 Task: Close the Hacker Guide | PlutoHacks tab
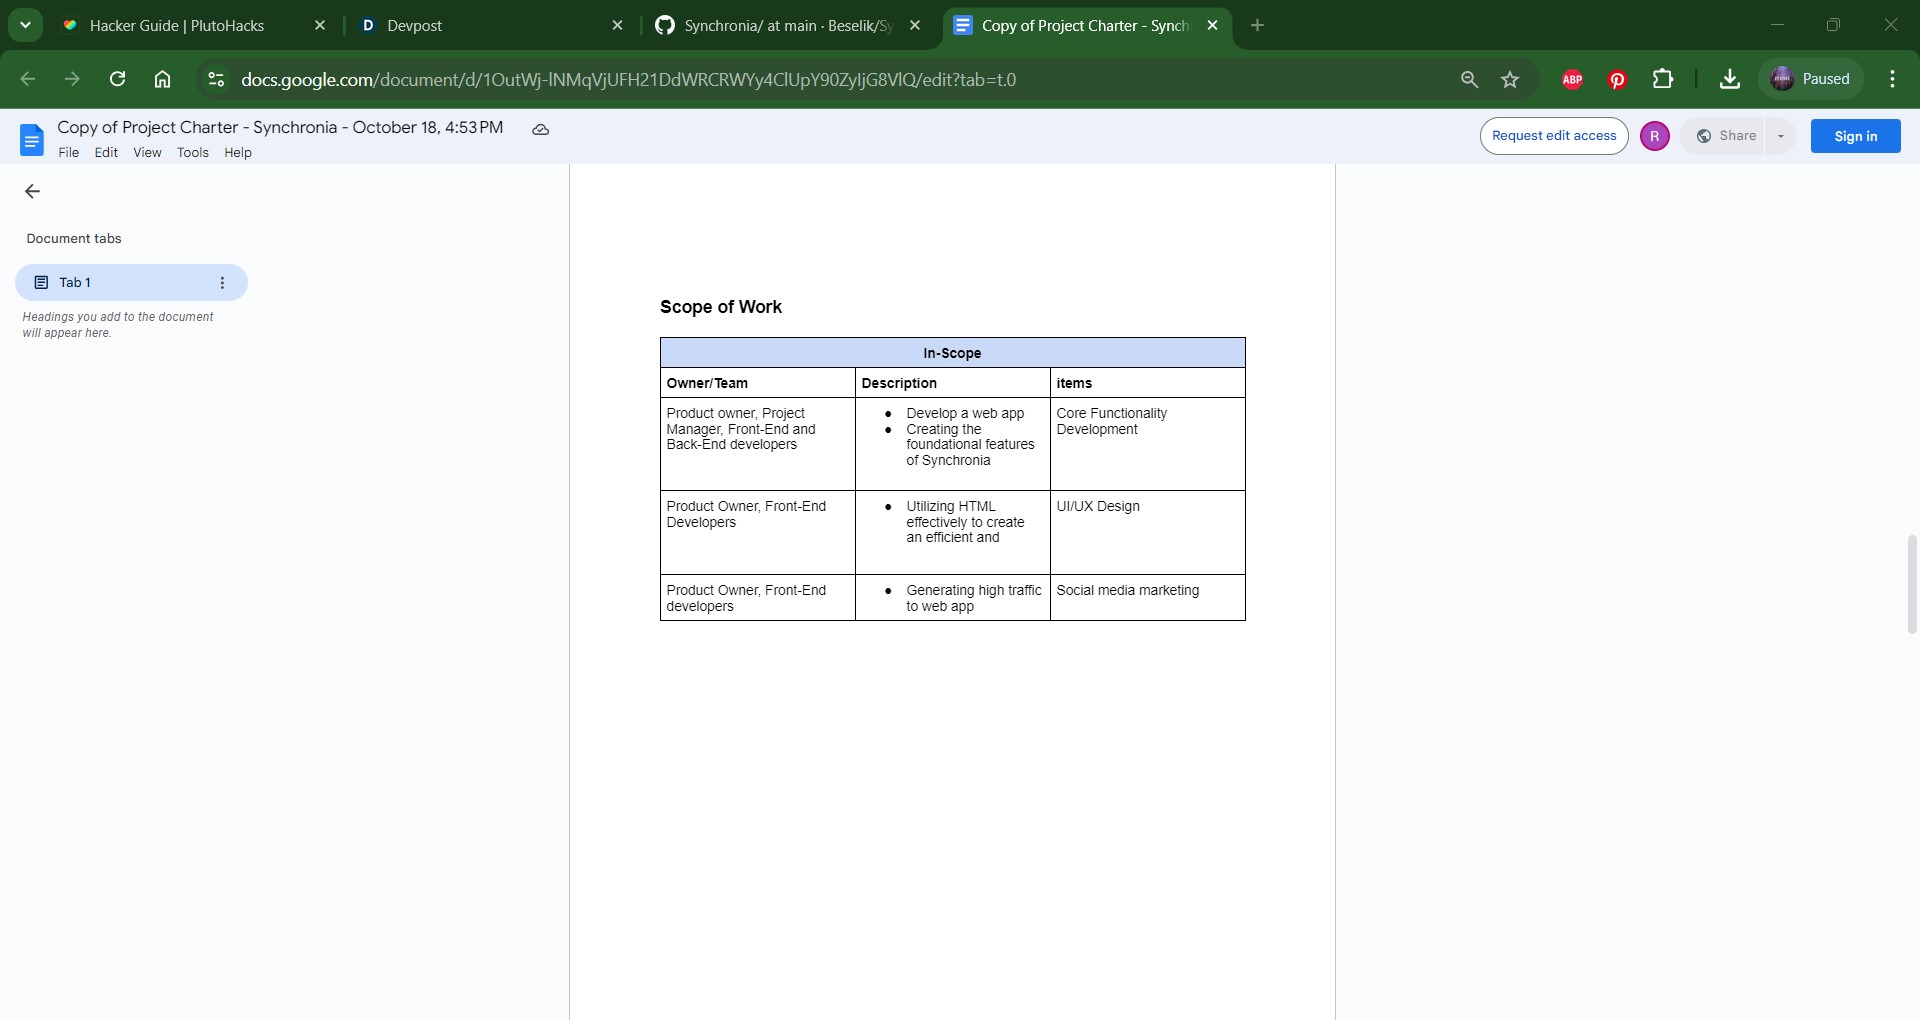point(320,26)
